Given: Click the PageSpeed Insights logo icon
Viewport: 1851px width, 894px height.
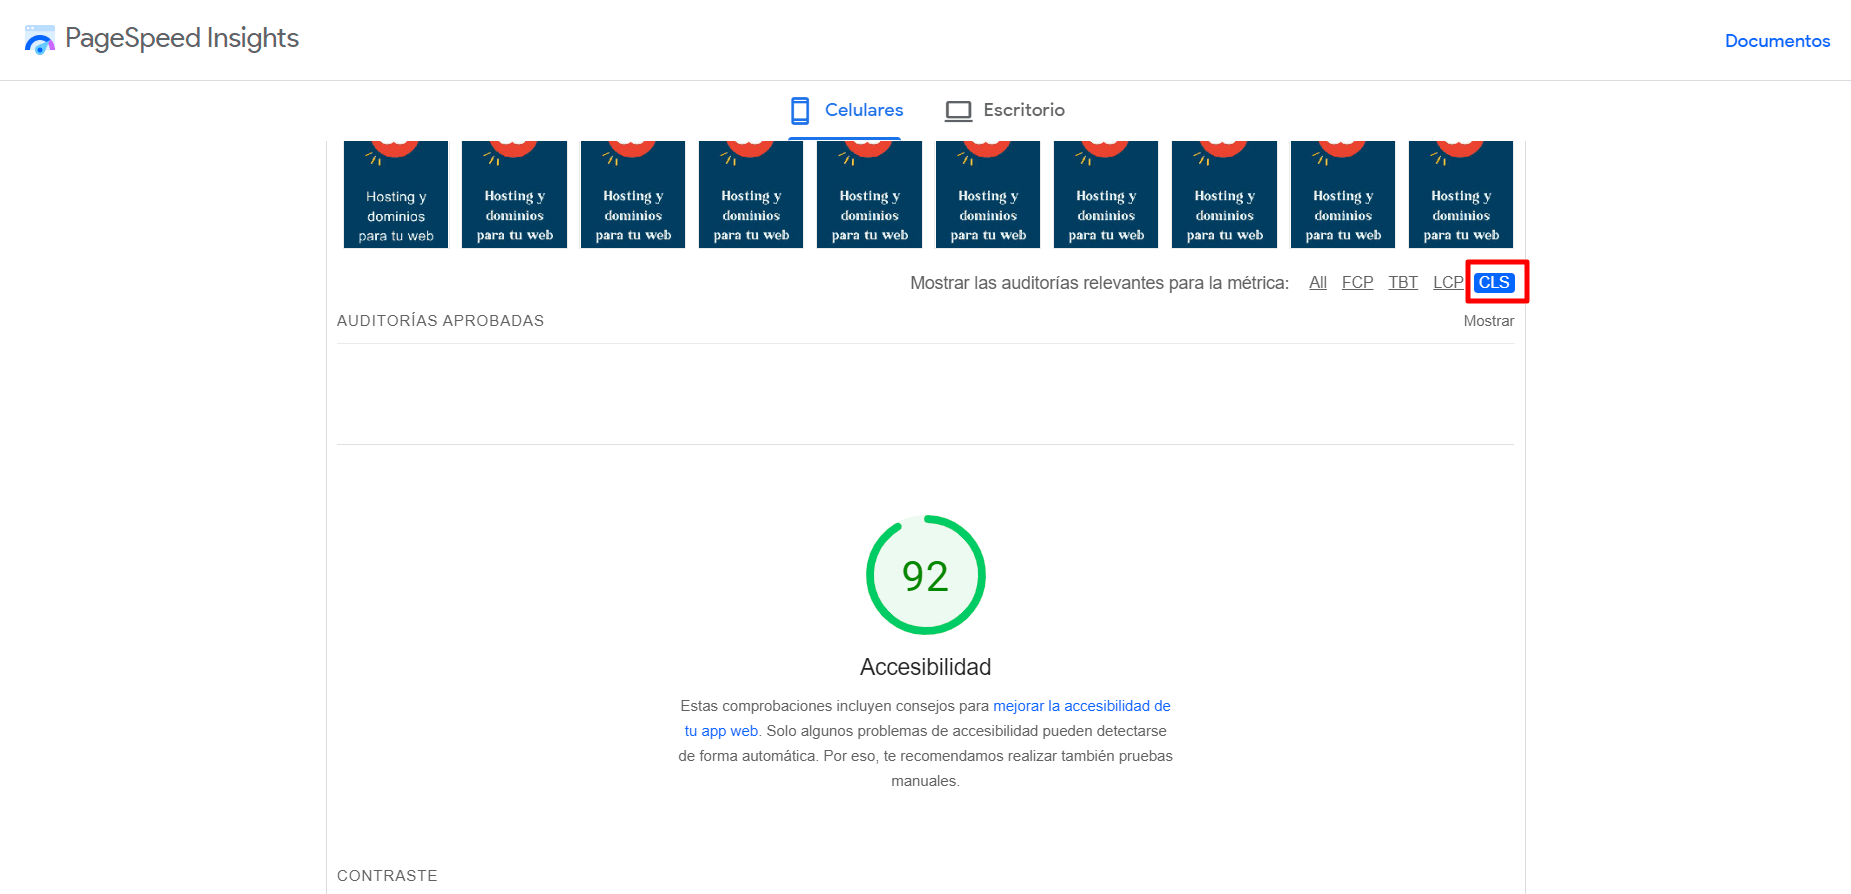Looking at the screenshot, I should (40, 40).
